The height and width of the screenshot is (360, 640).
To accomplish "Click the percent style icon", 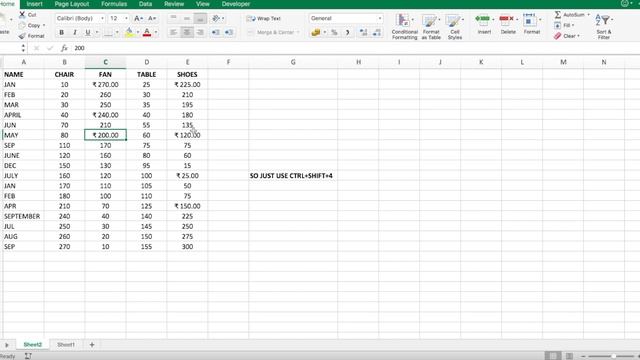I will [x=334, y=32].
